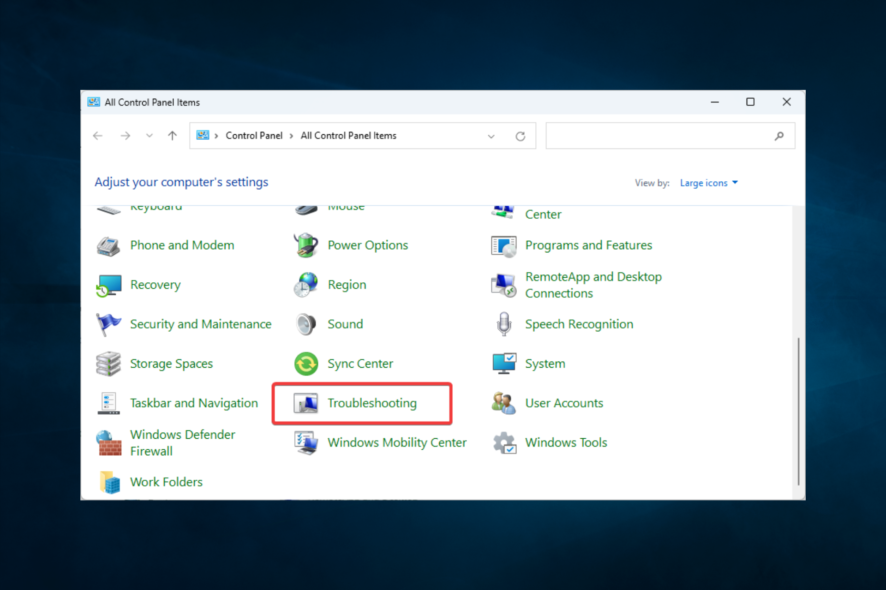
Task: Open the Work Folders link
Action: (166, 482)
